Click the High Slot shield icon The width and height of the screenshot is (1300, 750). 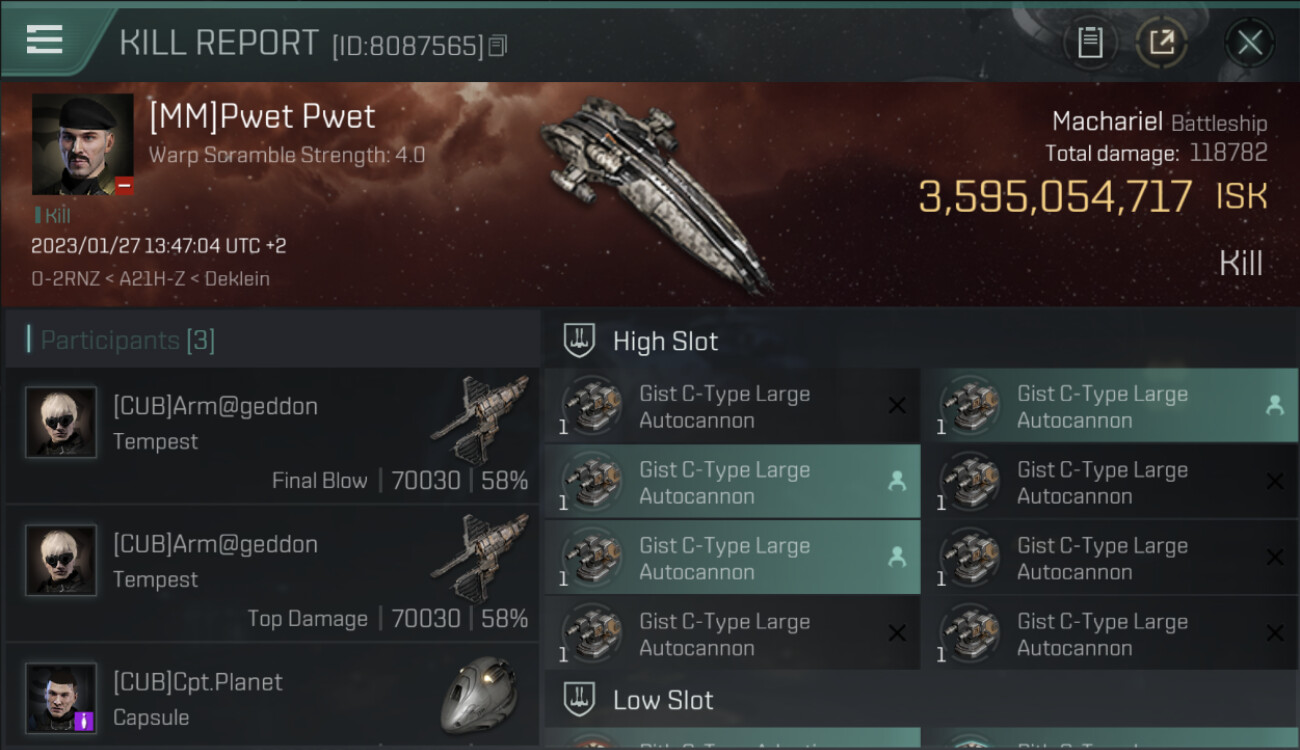(580, 340)
